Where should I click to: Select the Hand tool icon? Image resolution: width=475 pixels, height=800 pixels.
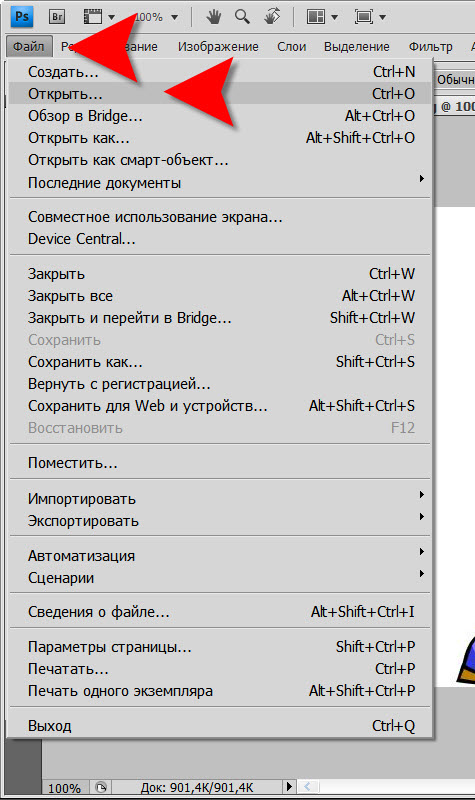pyautogui.click(x=214, y=17)
